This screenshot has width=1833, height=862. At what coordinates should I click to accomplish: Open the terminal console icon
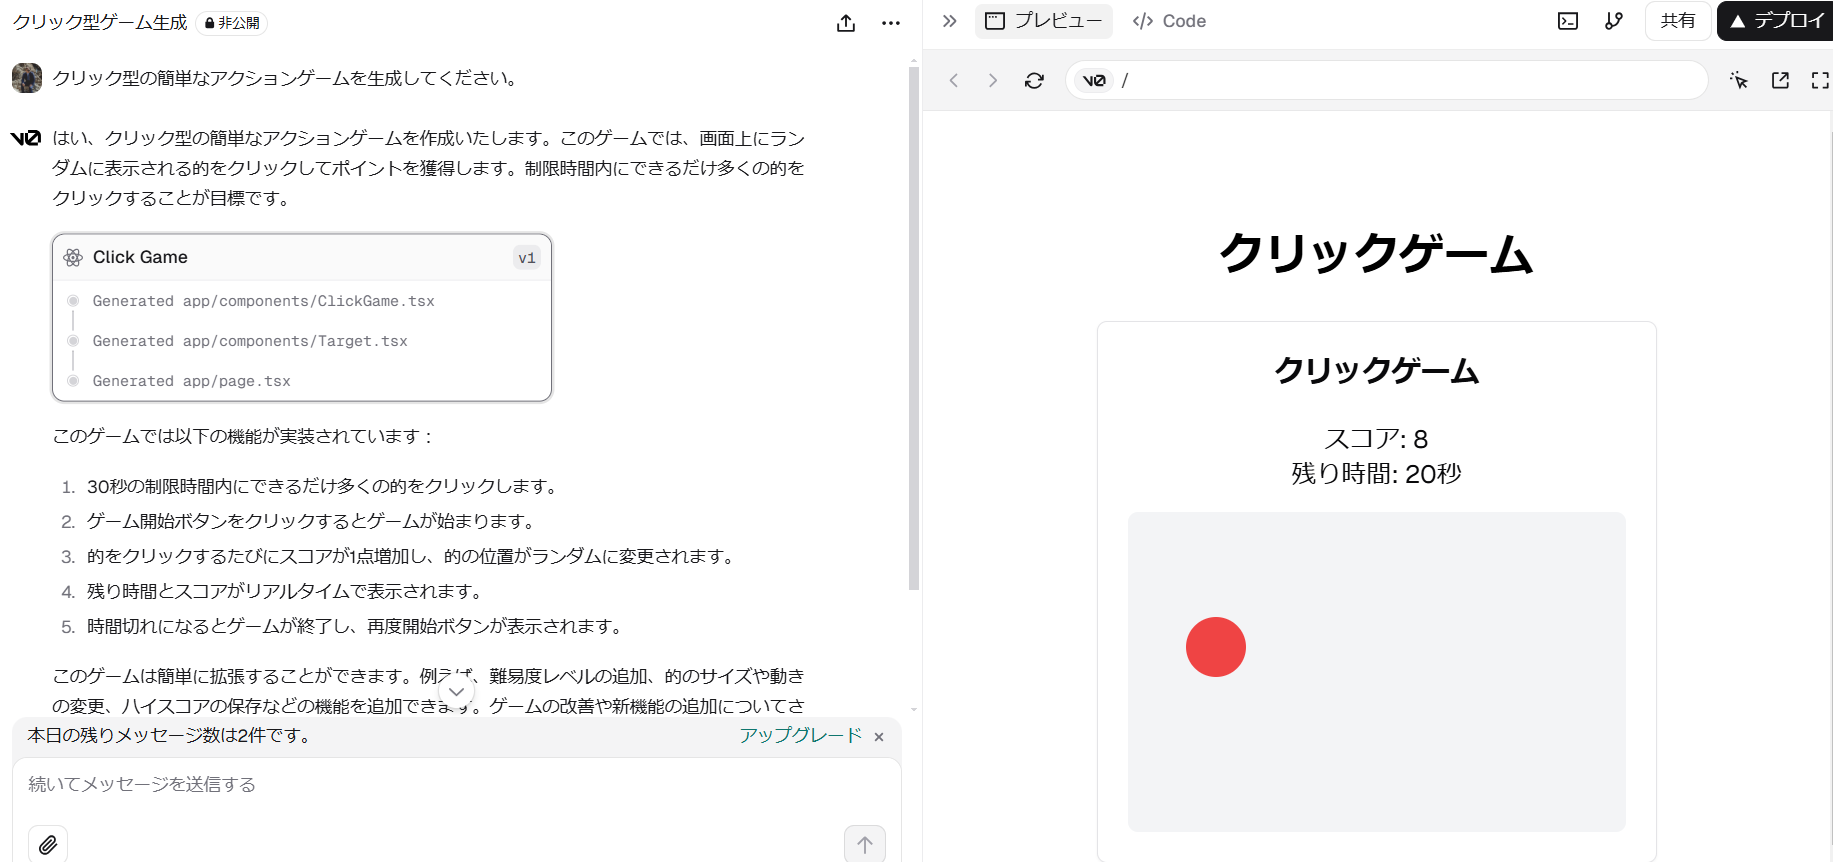[x=1568, y=21]
